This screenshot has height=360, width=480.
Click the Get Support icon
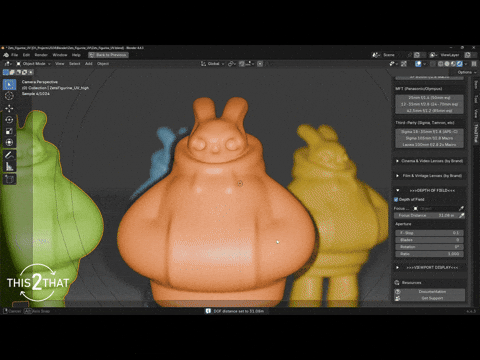(x=398, y=298)
